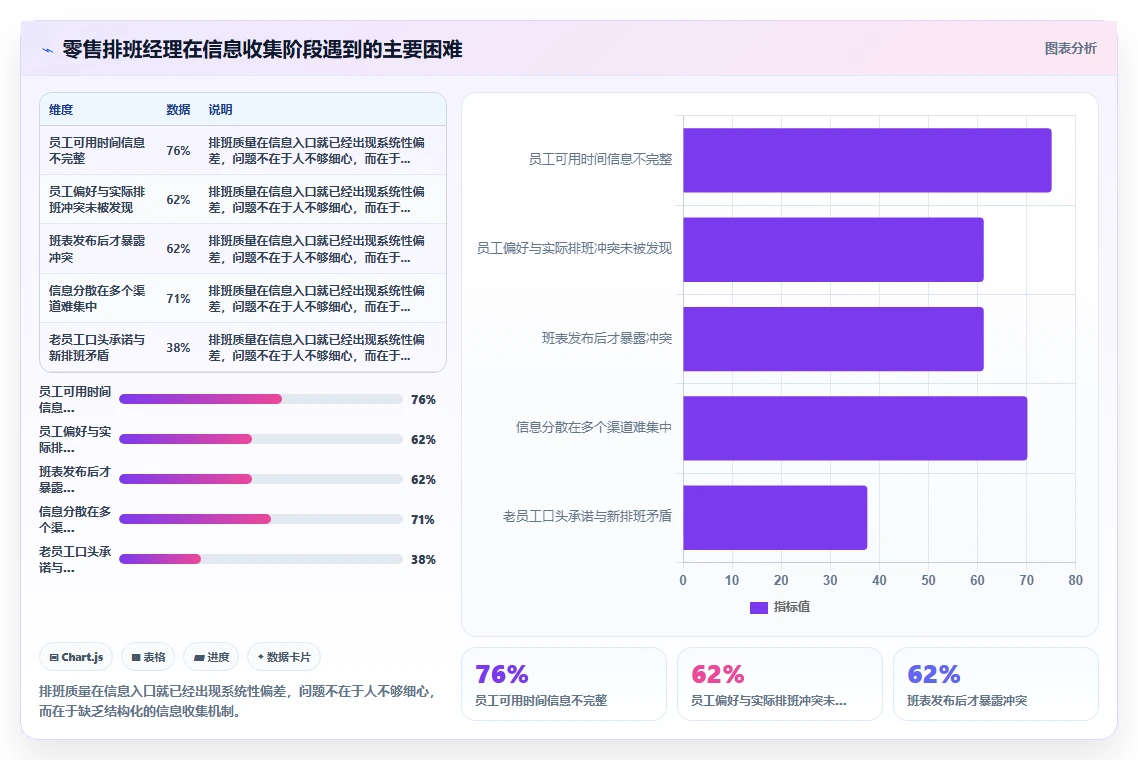Viewport: 1138px width, 760px height.
Task: Click the description cell in the 71% table row
Action: (316, 298)
